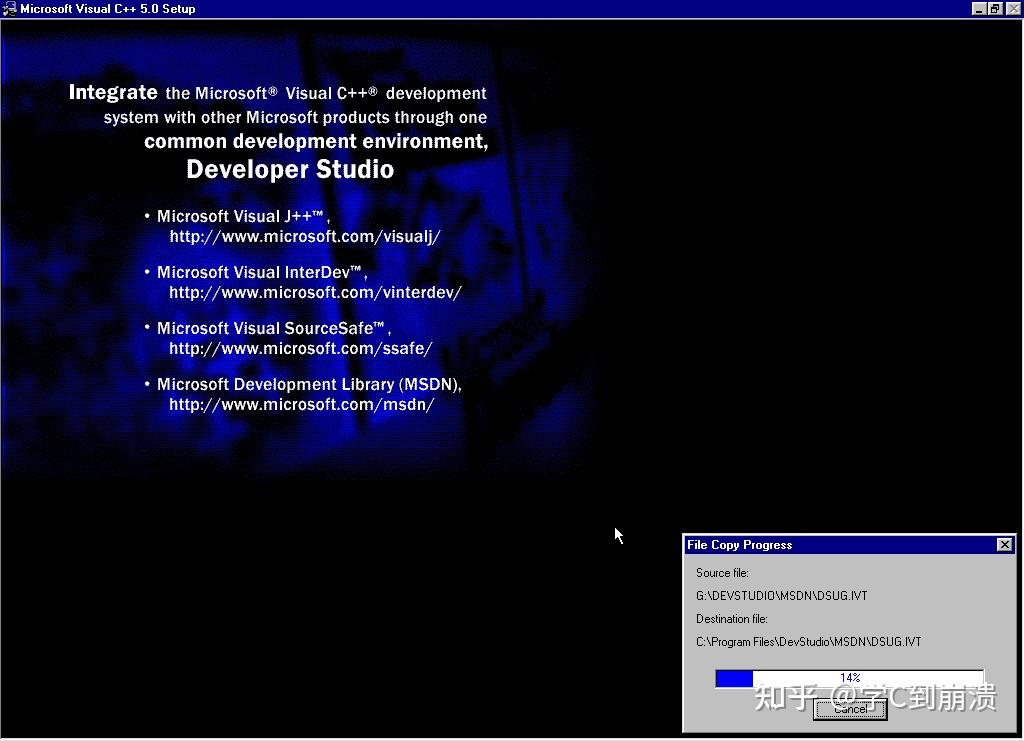Click the setup application icon in title bar
The height and width of the screenshot is (741, 1024).
(x=10, y=8)
